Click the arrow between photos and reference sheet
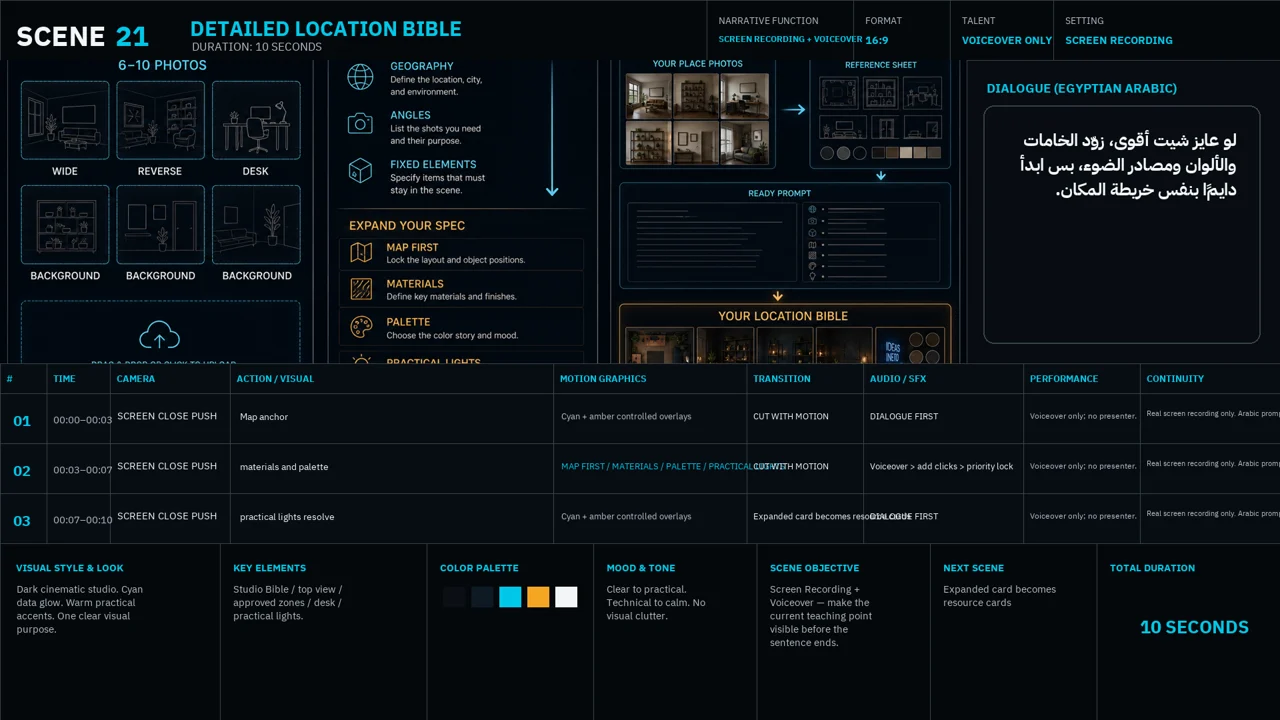The image size is (1280, 720). (x=794, y=110)
